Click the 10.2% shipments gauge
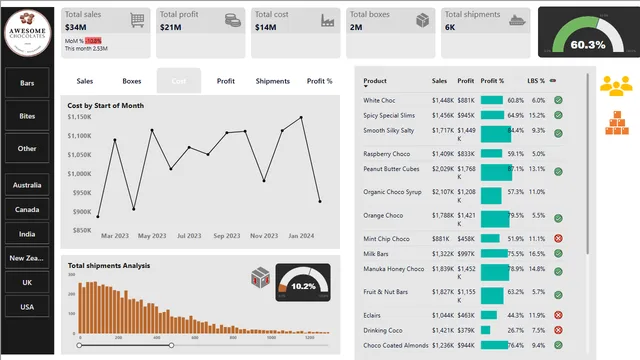The image size is (640, 360). coord(303,282)
